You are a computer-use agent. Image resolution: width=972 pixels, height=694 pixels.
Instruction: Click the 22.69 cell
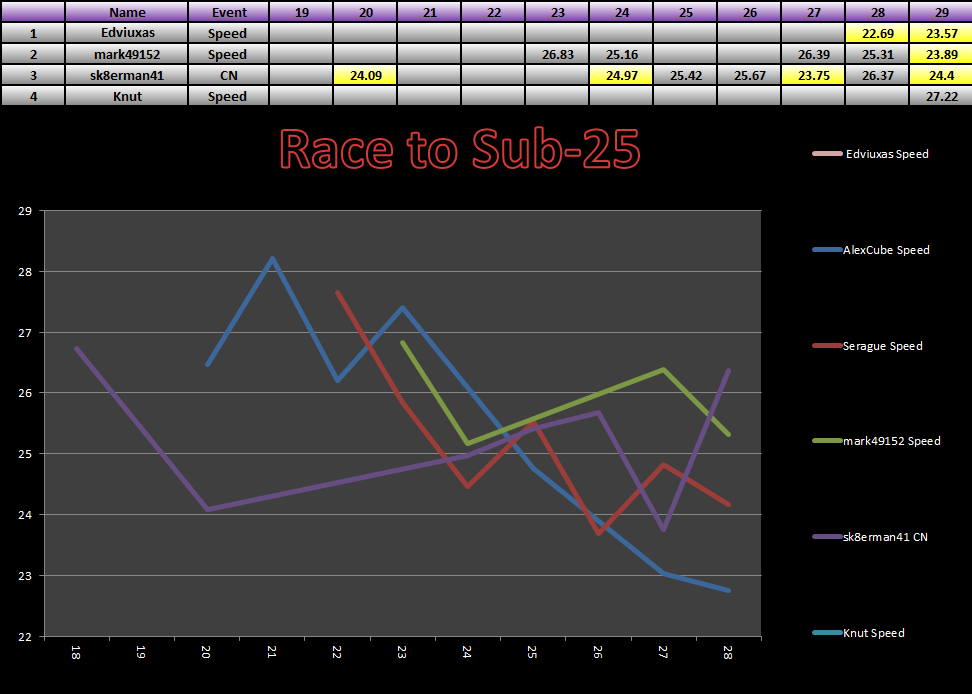click(x=877, y=33)
